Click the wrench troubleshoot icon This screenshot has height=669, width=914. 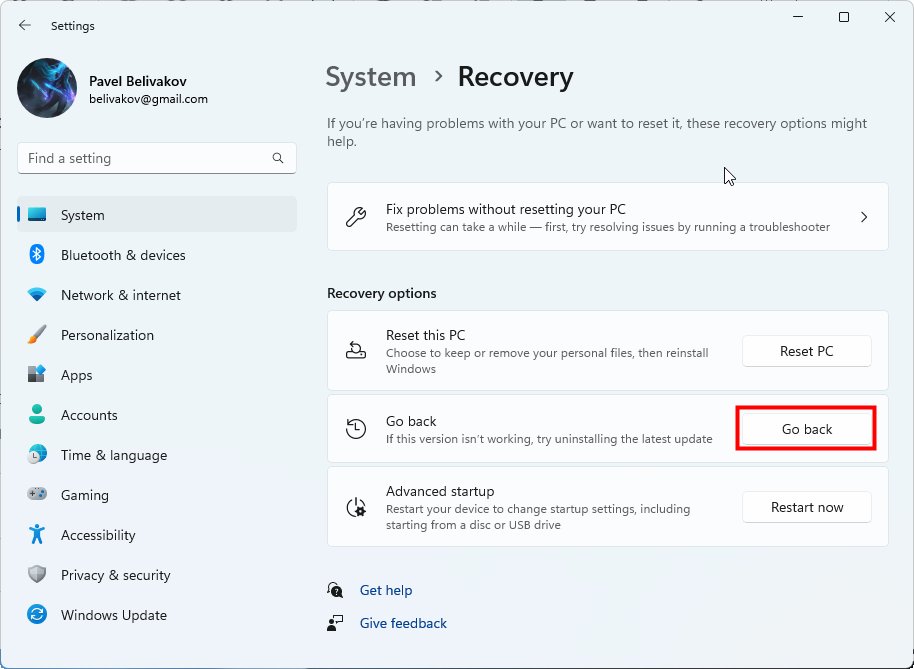pyautogui.click(x=356, y=217)
